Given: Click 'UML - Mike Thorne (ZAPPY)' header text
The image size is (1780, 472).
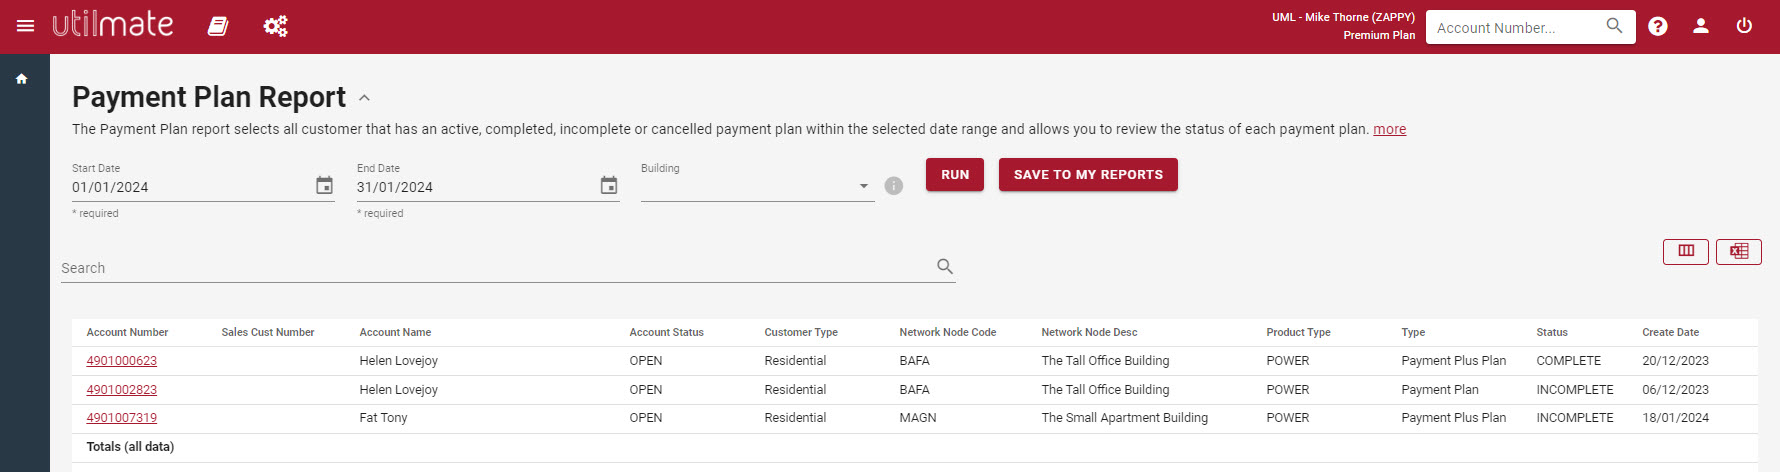Looking at the screenshot, I should (x=1343, y=17).
